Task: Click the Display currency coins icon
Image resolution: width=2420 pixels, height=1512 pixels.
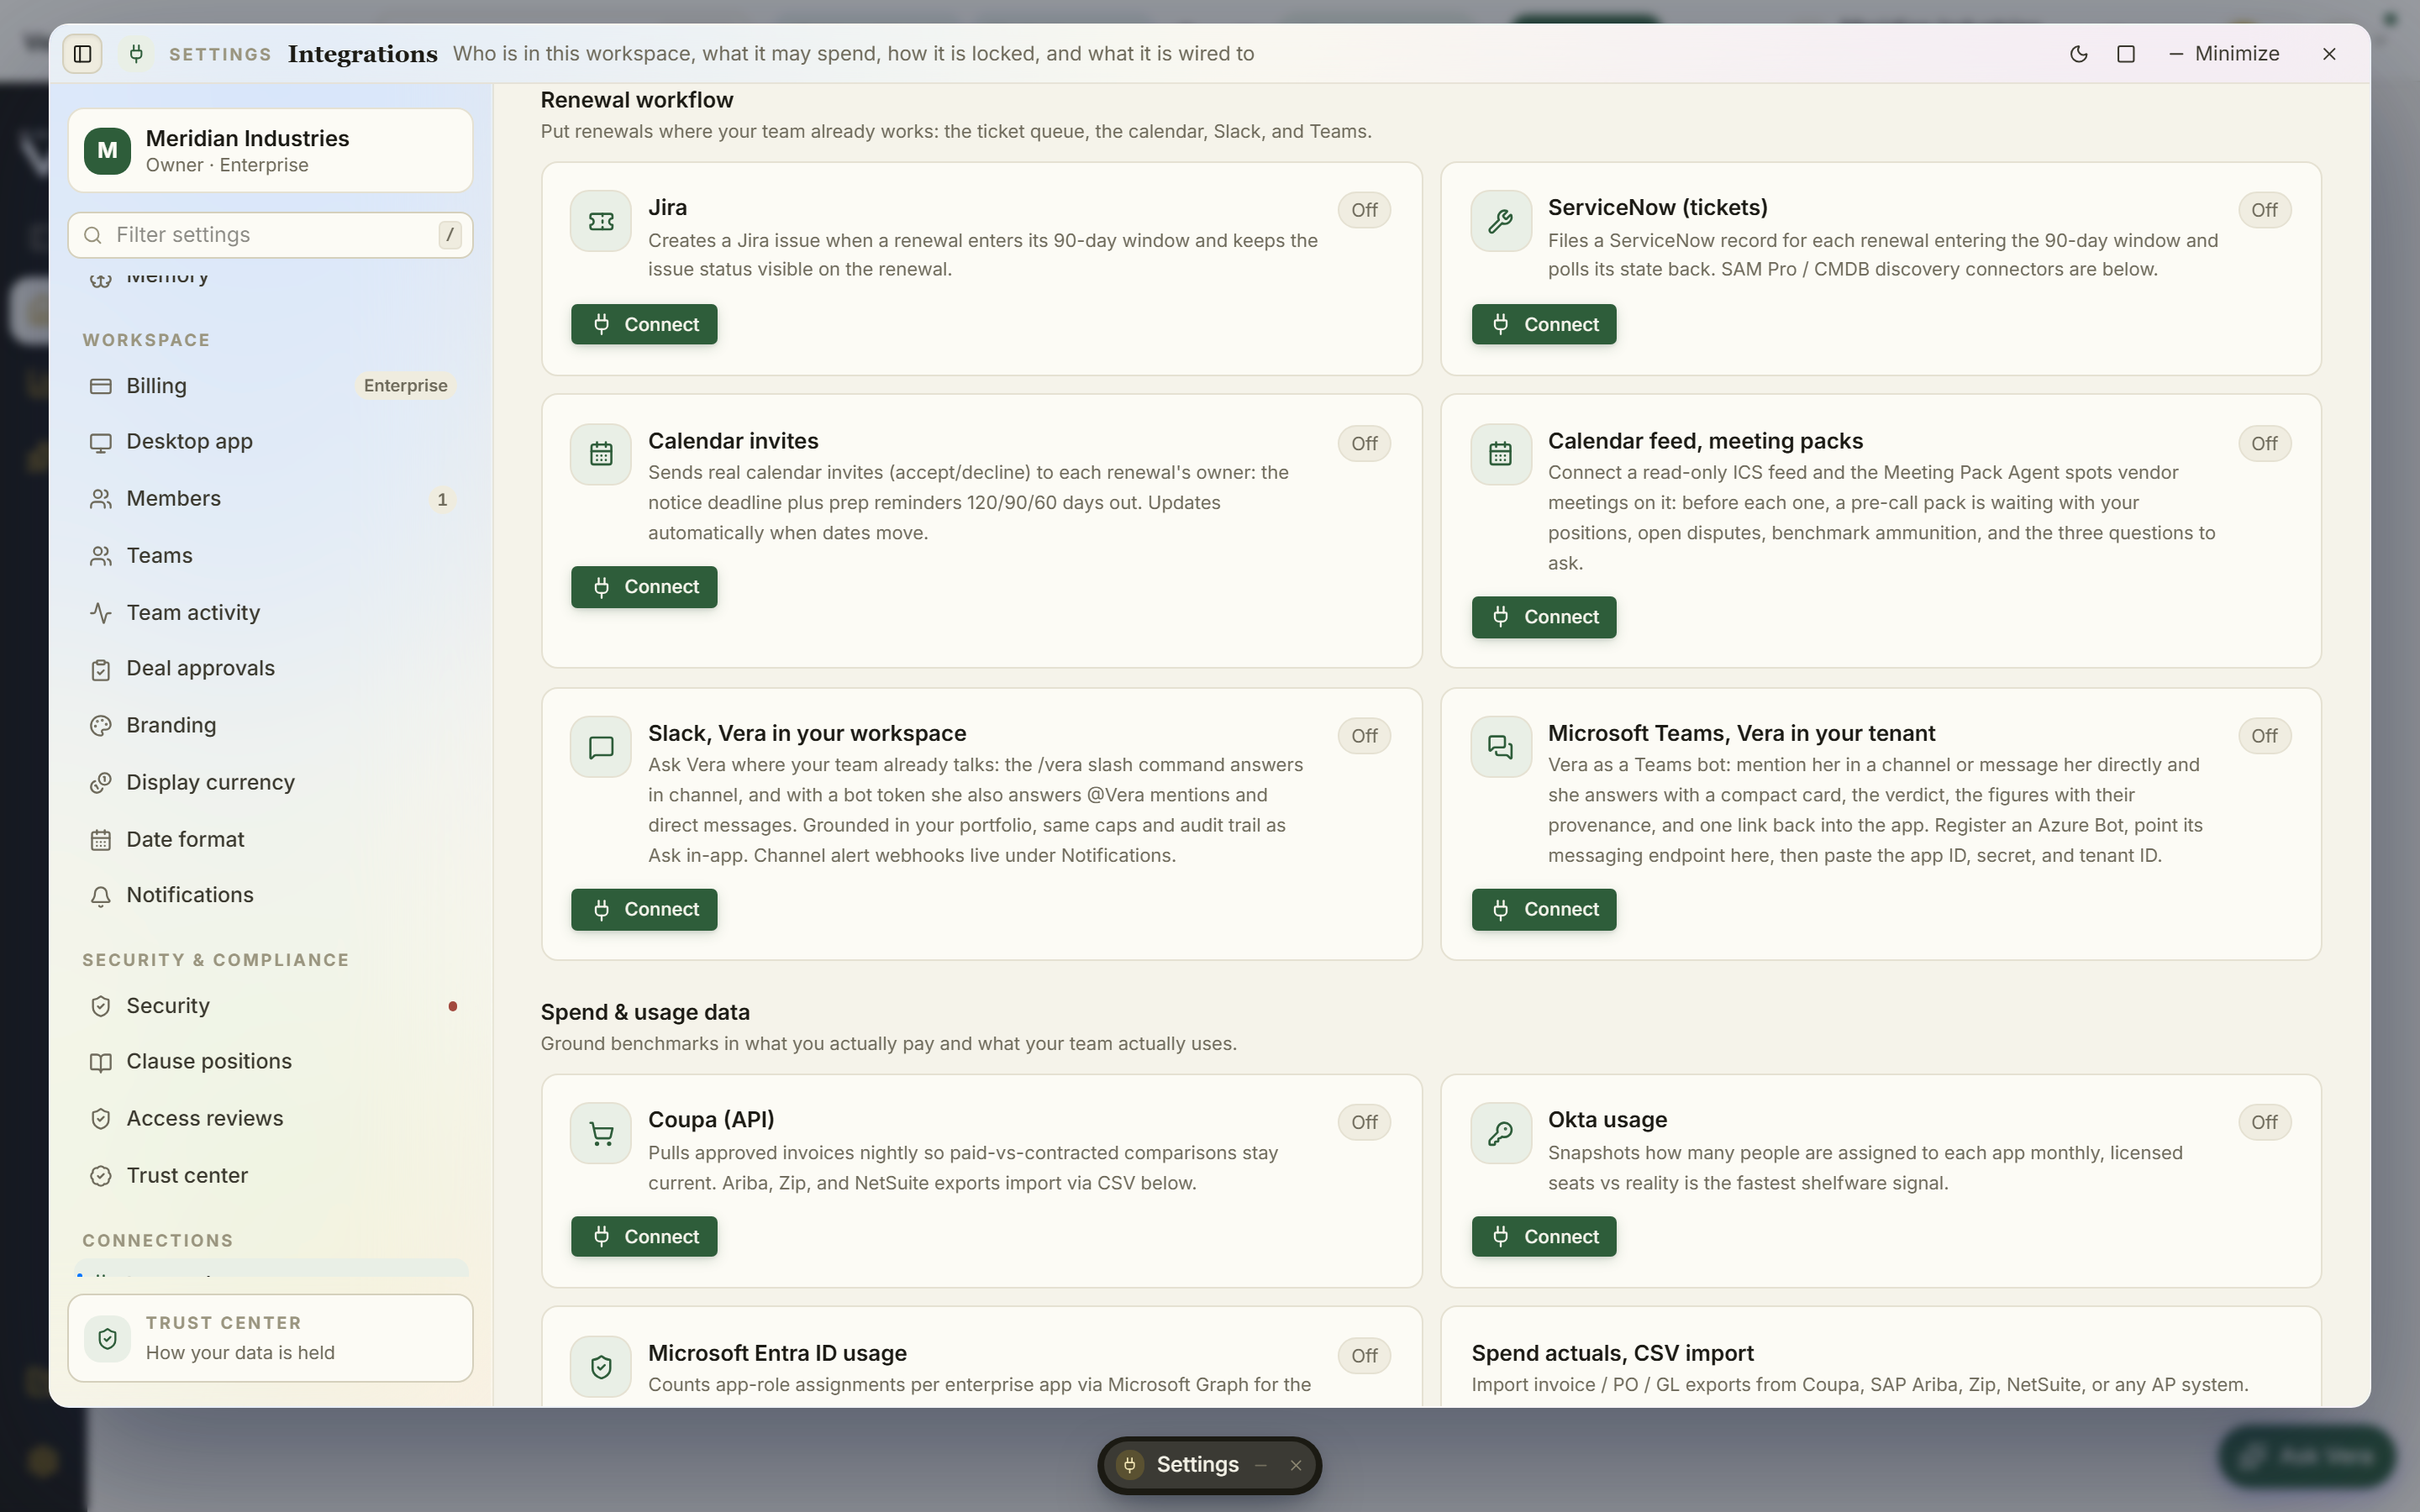Action: tap(101, 783)
